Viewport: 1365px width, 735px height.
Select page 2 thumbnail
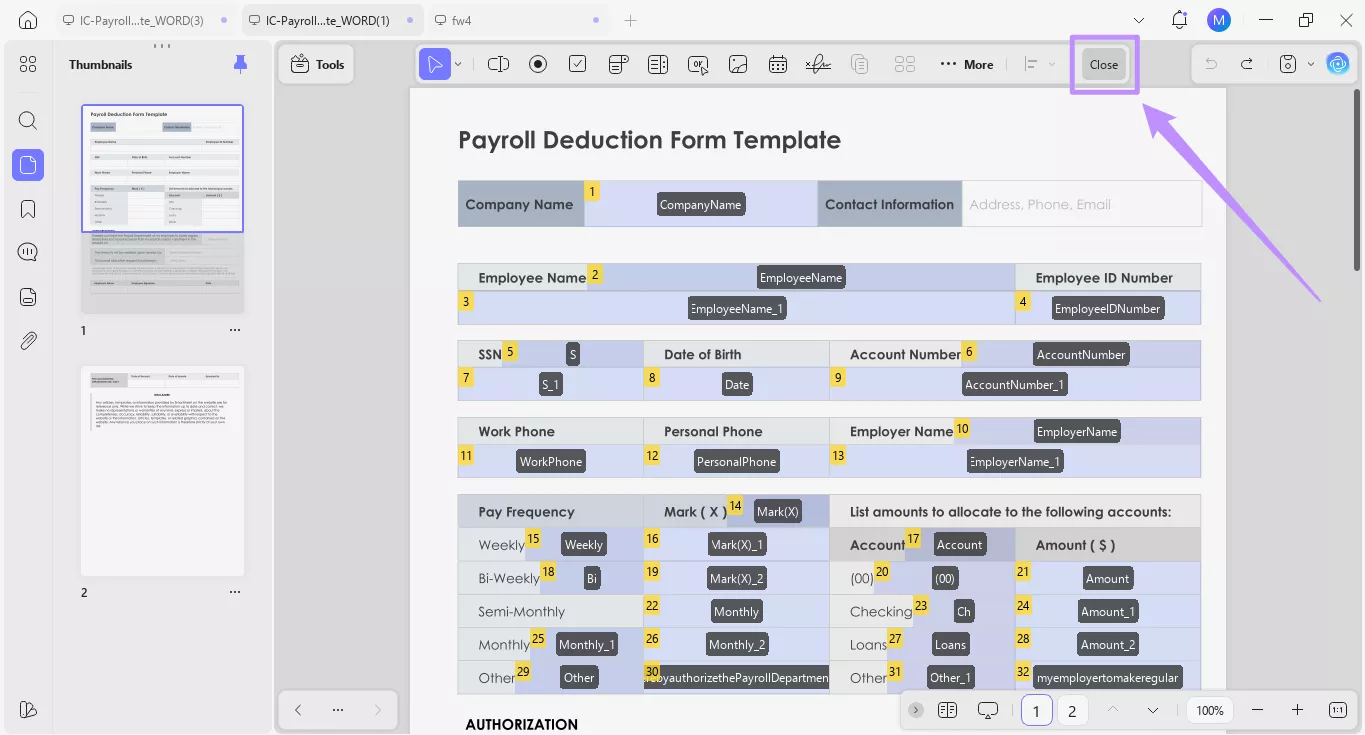tap(162, 471)
